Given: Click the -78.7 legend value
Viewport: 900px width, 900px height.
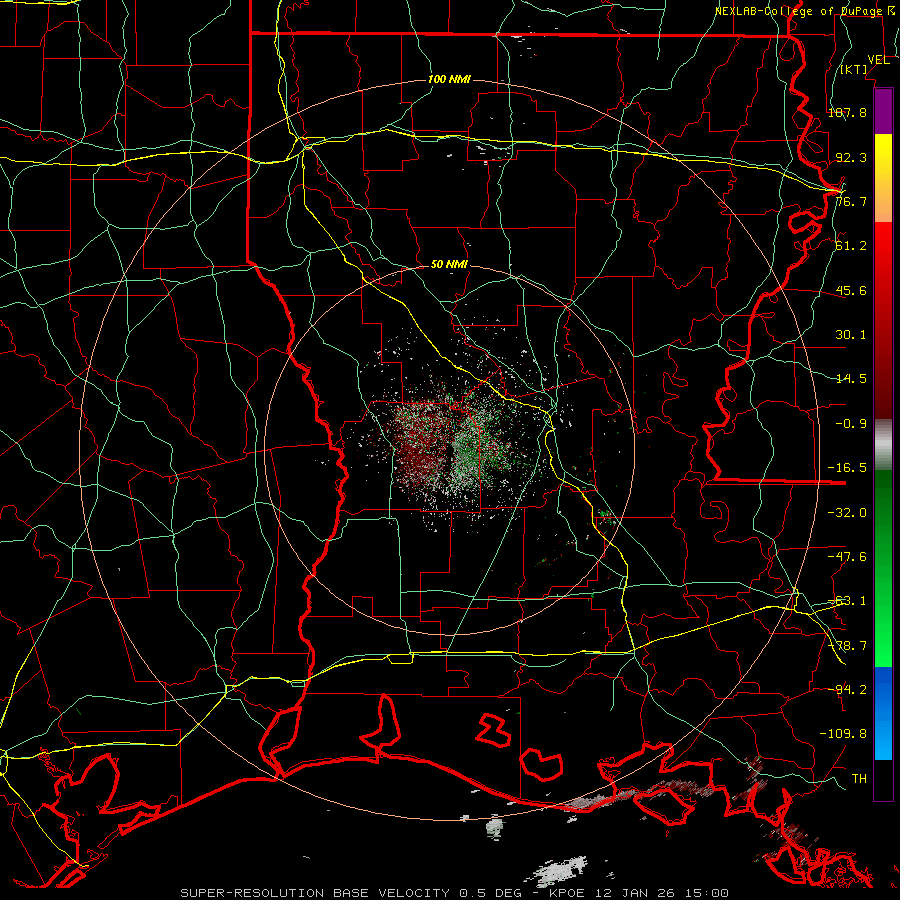Looking at the screenshot, I should 847,646.
